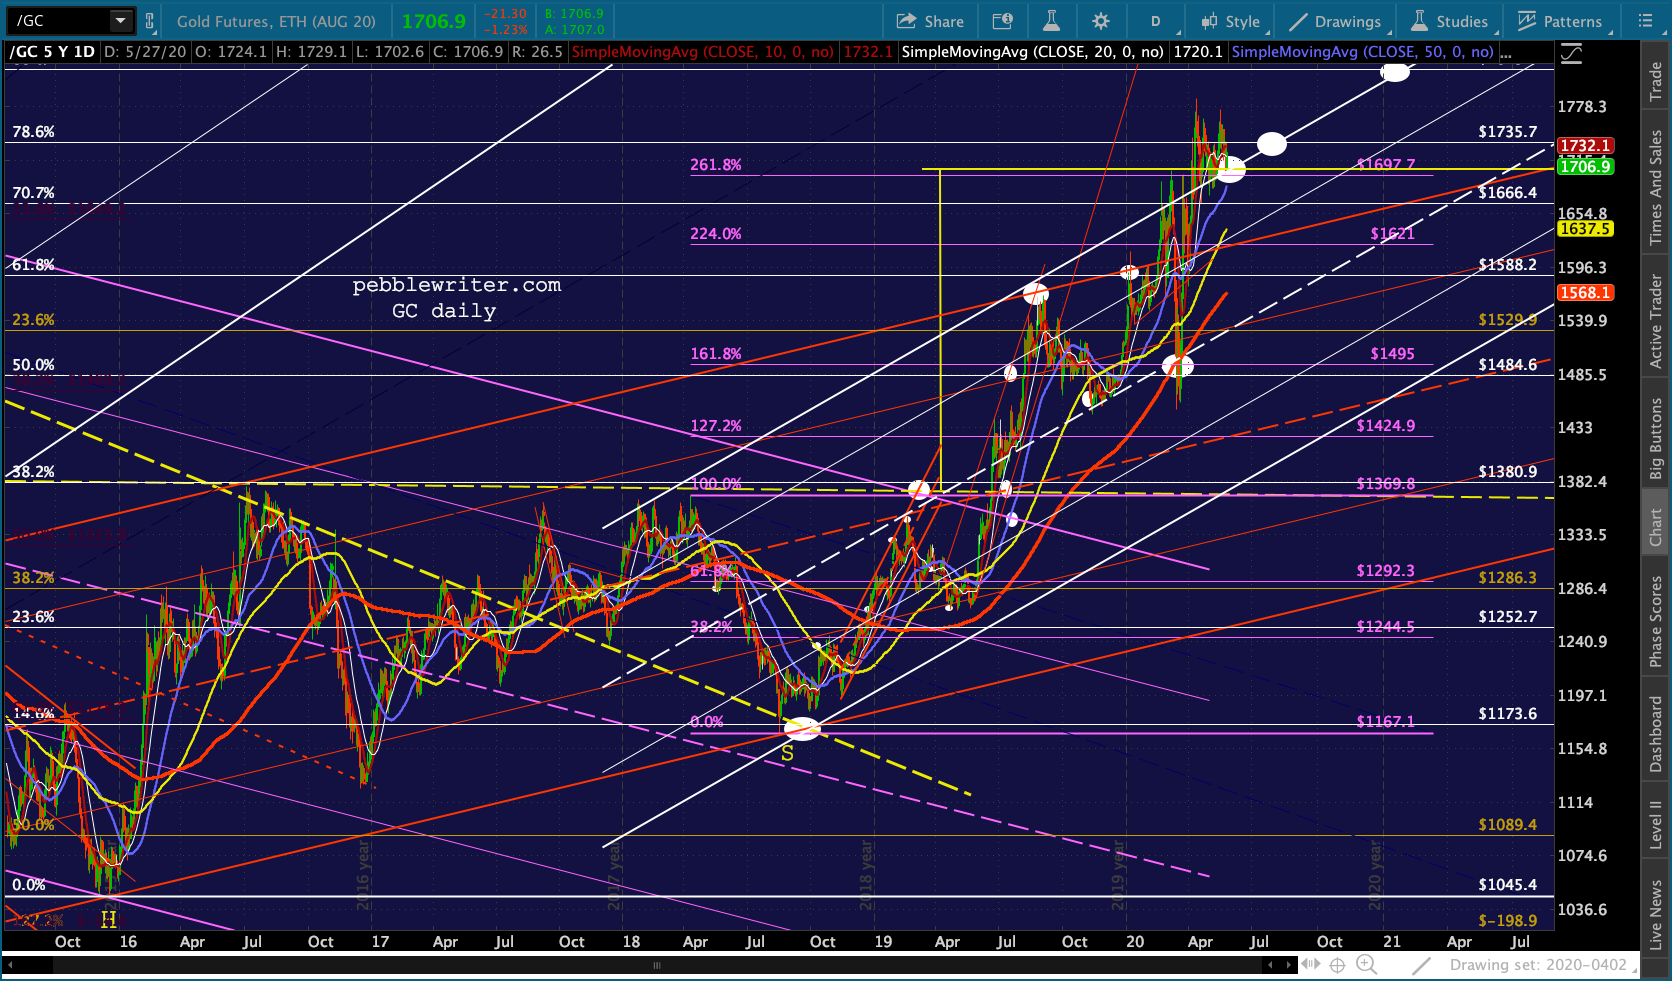Click the $1292.3 price level label
This screenshot has width=1672, height=981.
pyautogui.click(x=1385, y=571)
